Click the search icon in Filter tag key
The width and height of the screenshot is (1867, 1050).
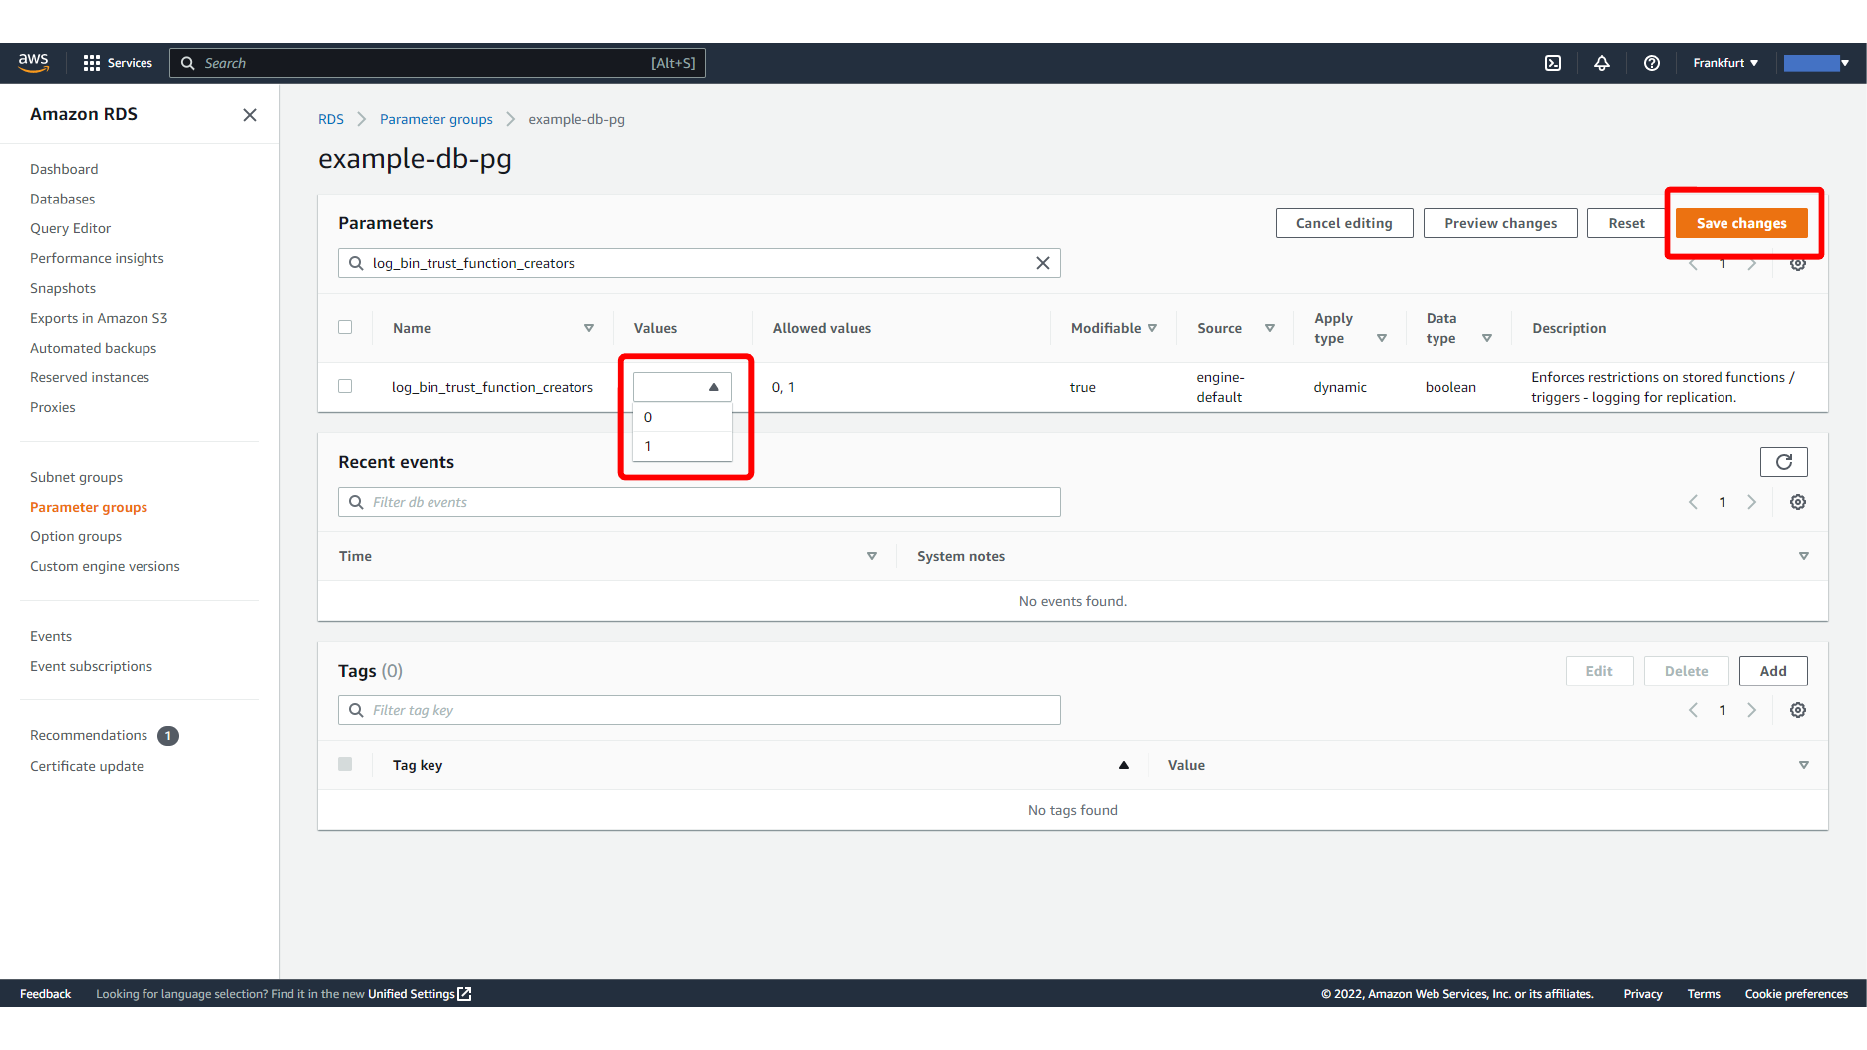point(356,710)
